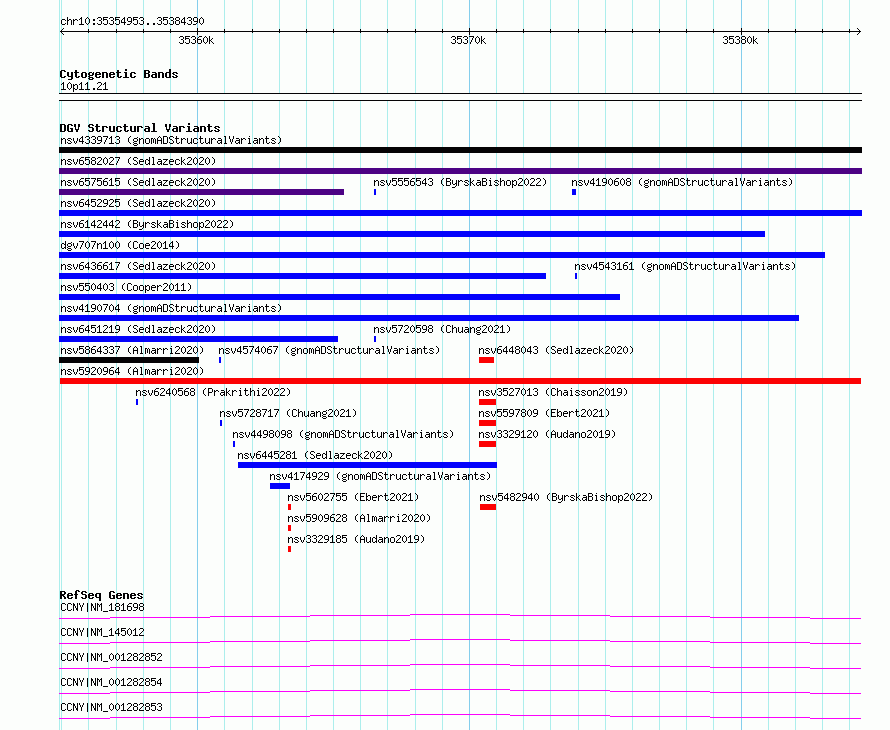Viewport: 890px width, 730px height.
Task: Click the CCNY|NM_001282852 transcript label
Action: tap(111, 657)
